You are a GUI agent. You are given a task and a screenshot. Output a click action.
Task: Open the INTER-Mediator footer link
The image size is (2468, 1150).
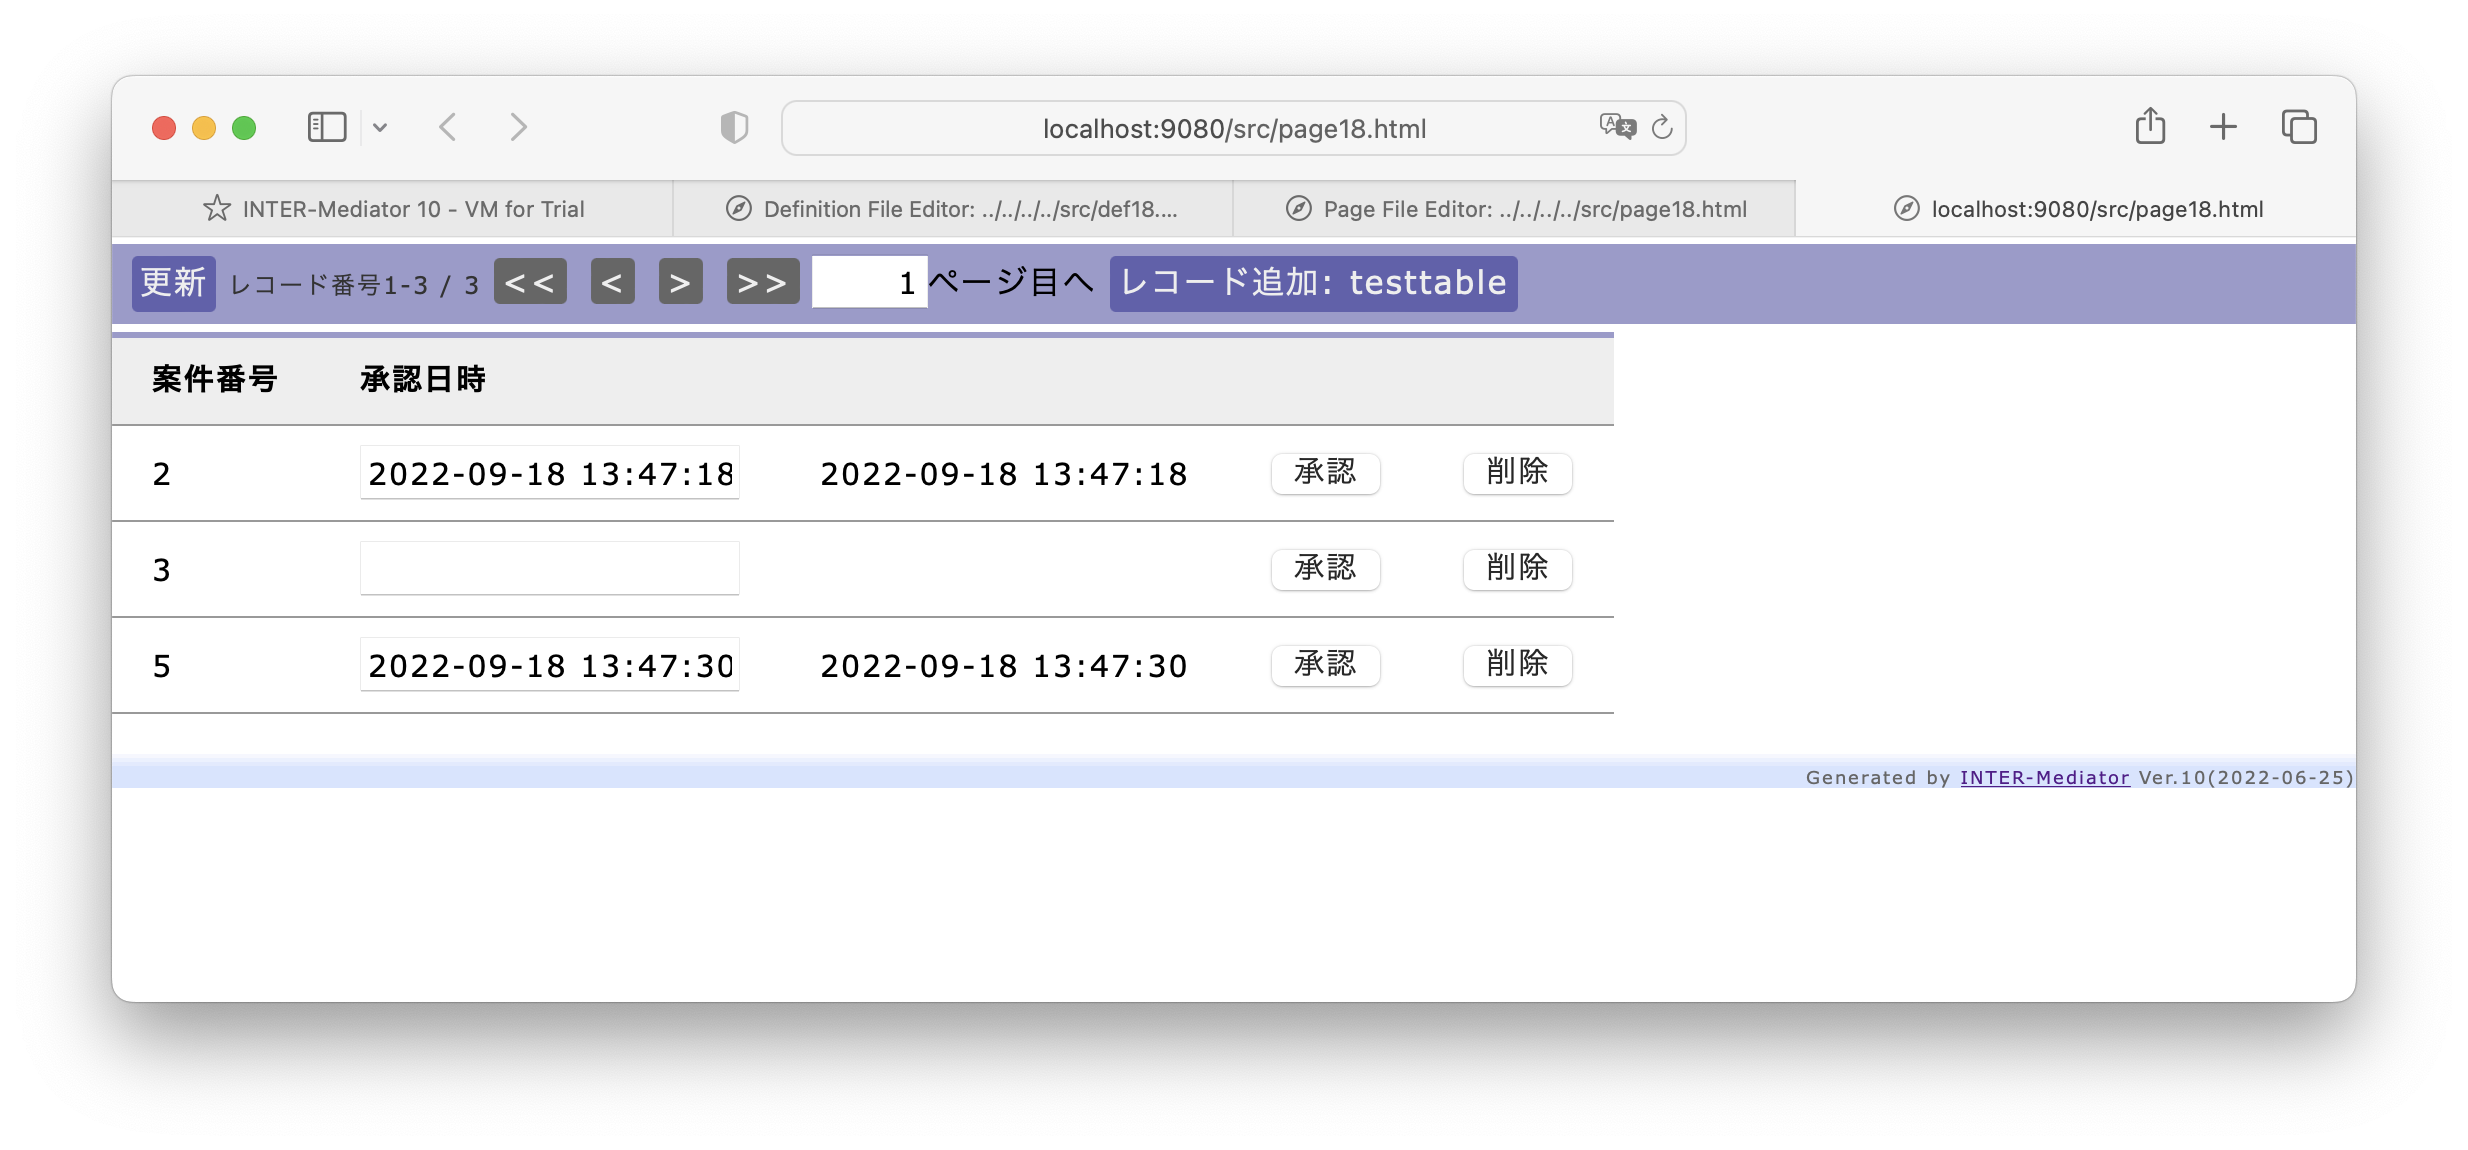pyautogui.click(x=2044, y=777)
